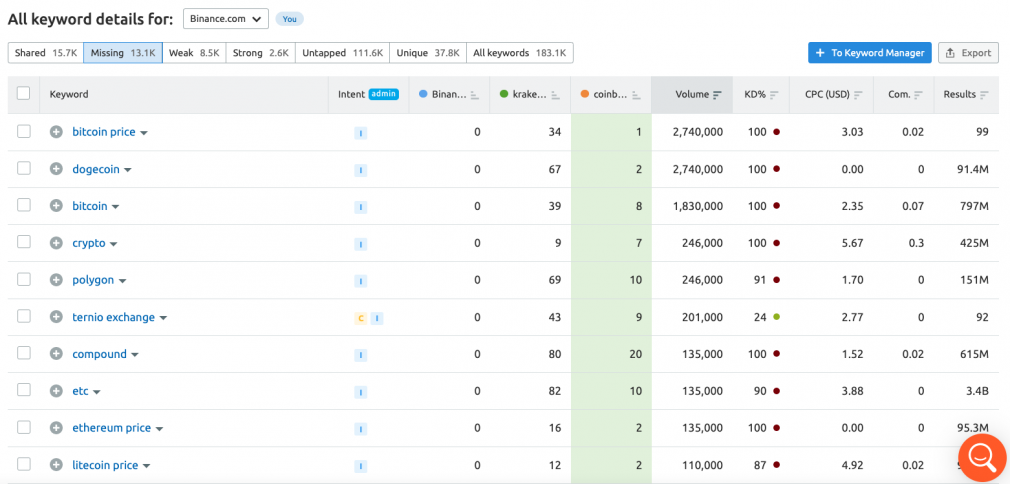Sort by Results column sort icon
Screen dimensions: 1010x484
point(984,95)
